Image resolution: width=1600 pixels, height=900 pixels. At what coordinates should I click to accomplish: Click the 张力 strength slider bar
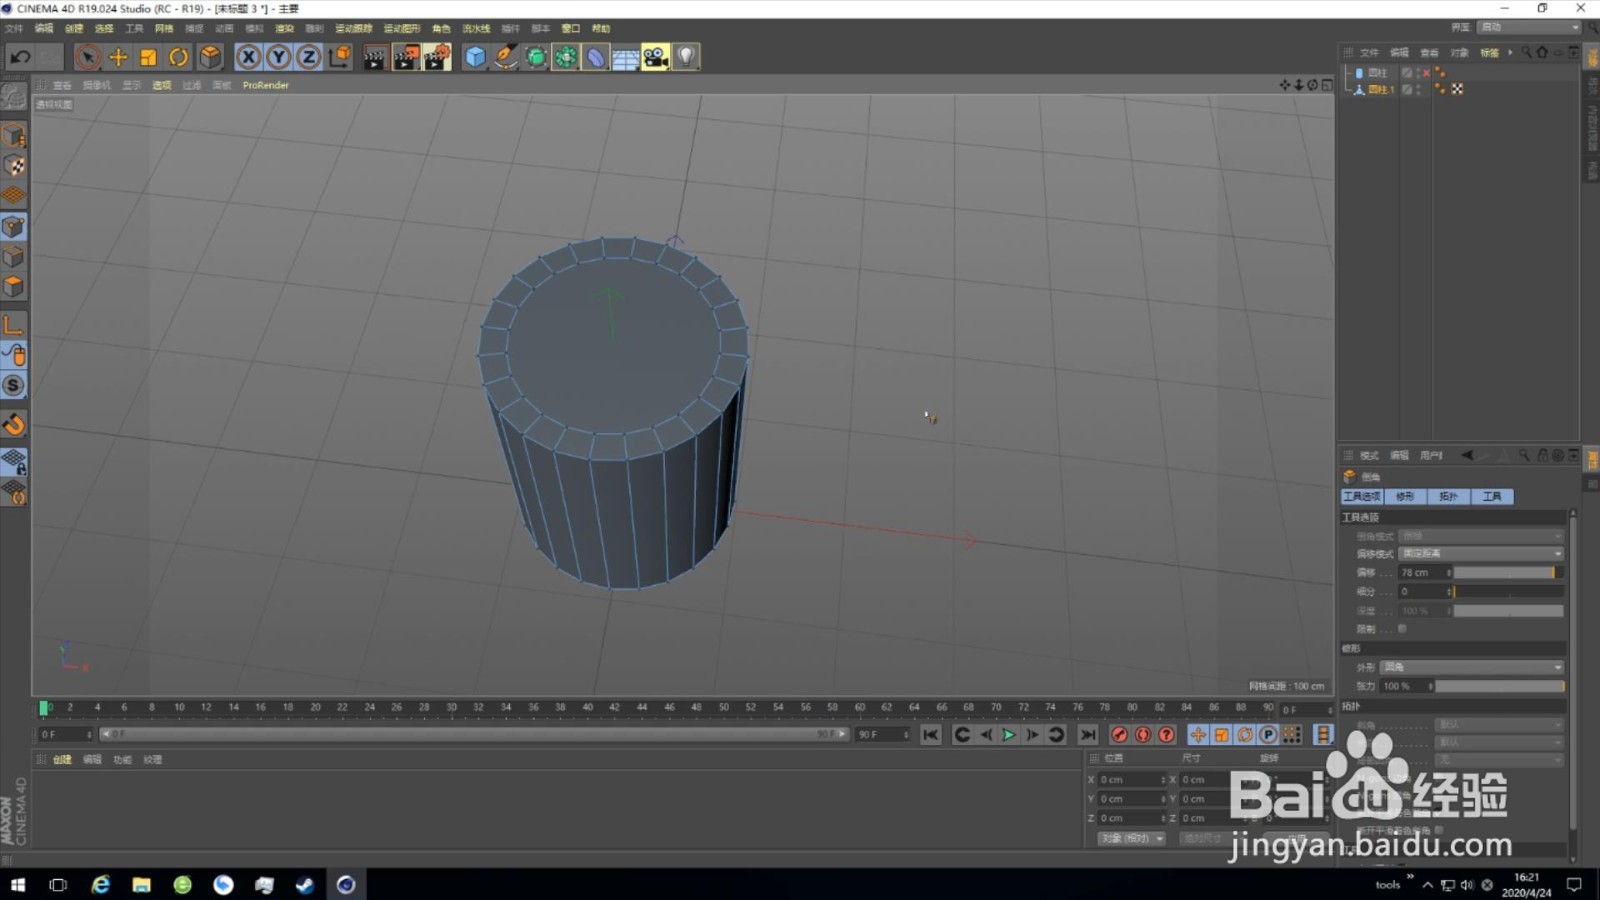coord(1499,686)
